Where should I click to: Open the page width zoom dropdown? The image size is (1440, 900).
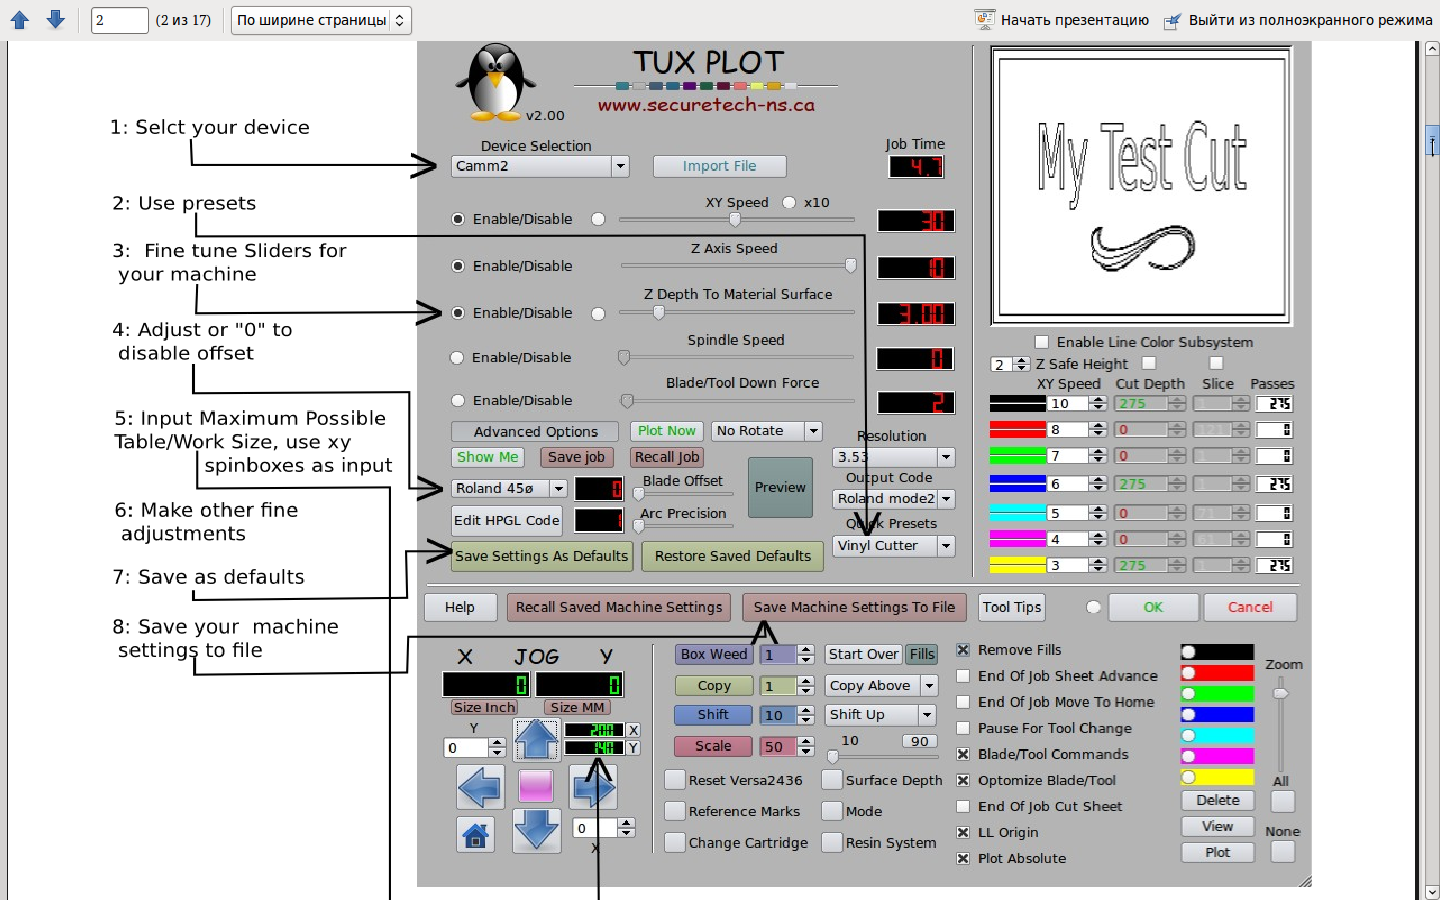(x=321, y=20)
